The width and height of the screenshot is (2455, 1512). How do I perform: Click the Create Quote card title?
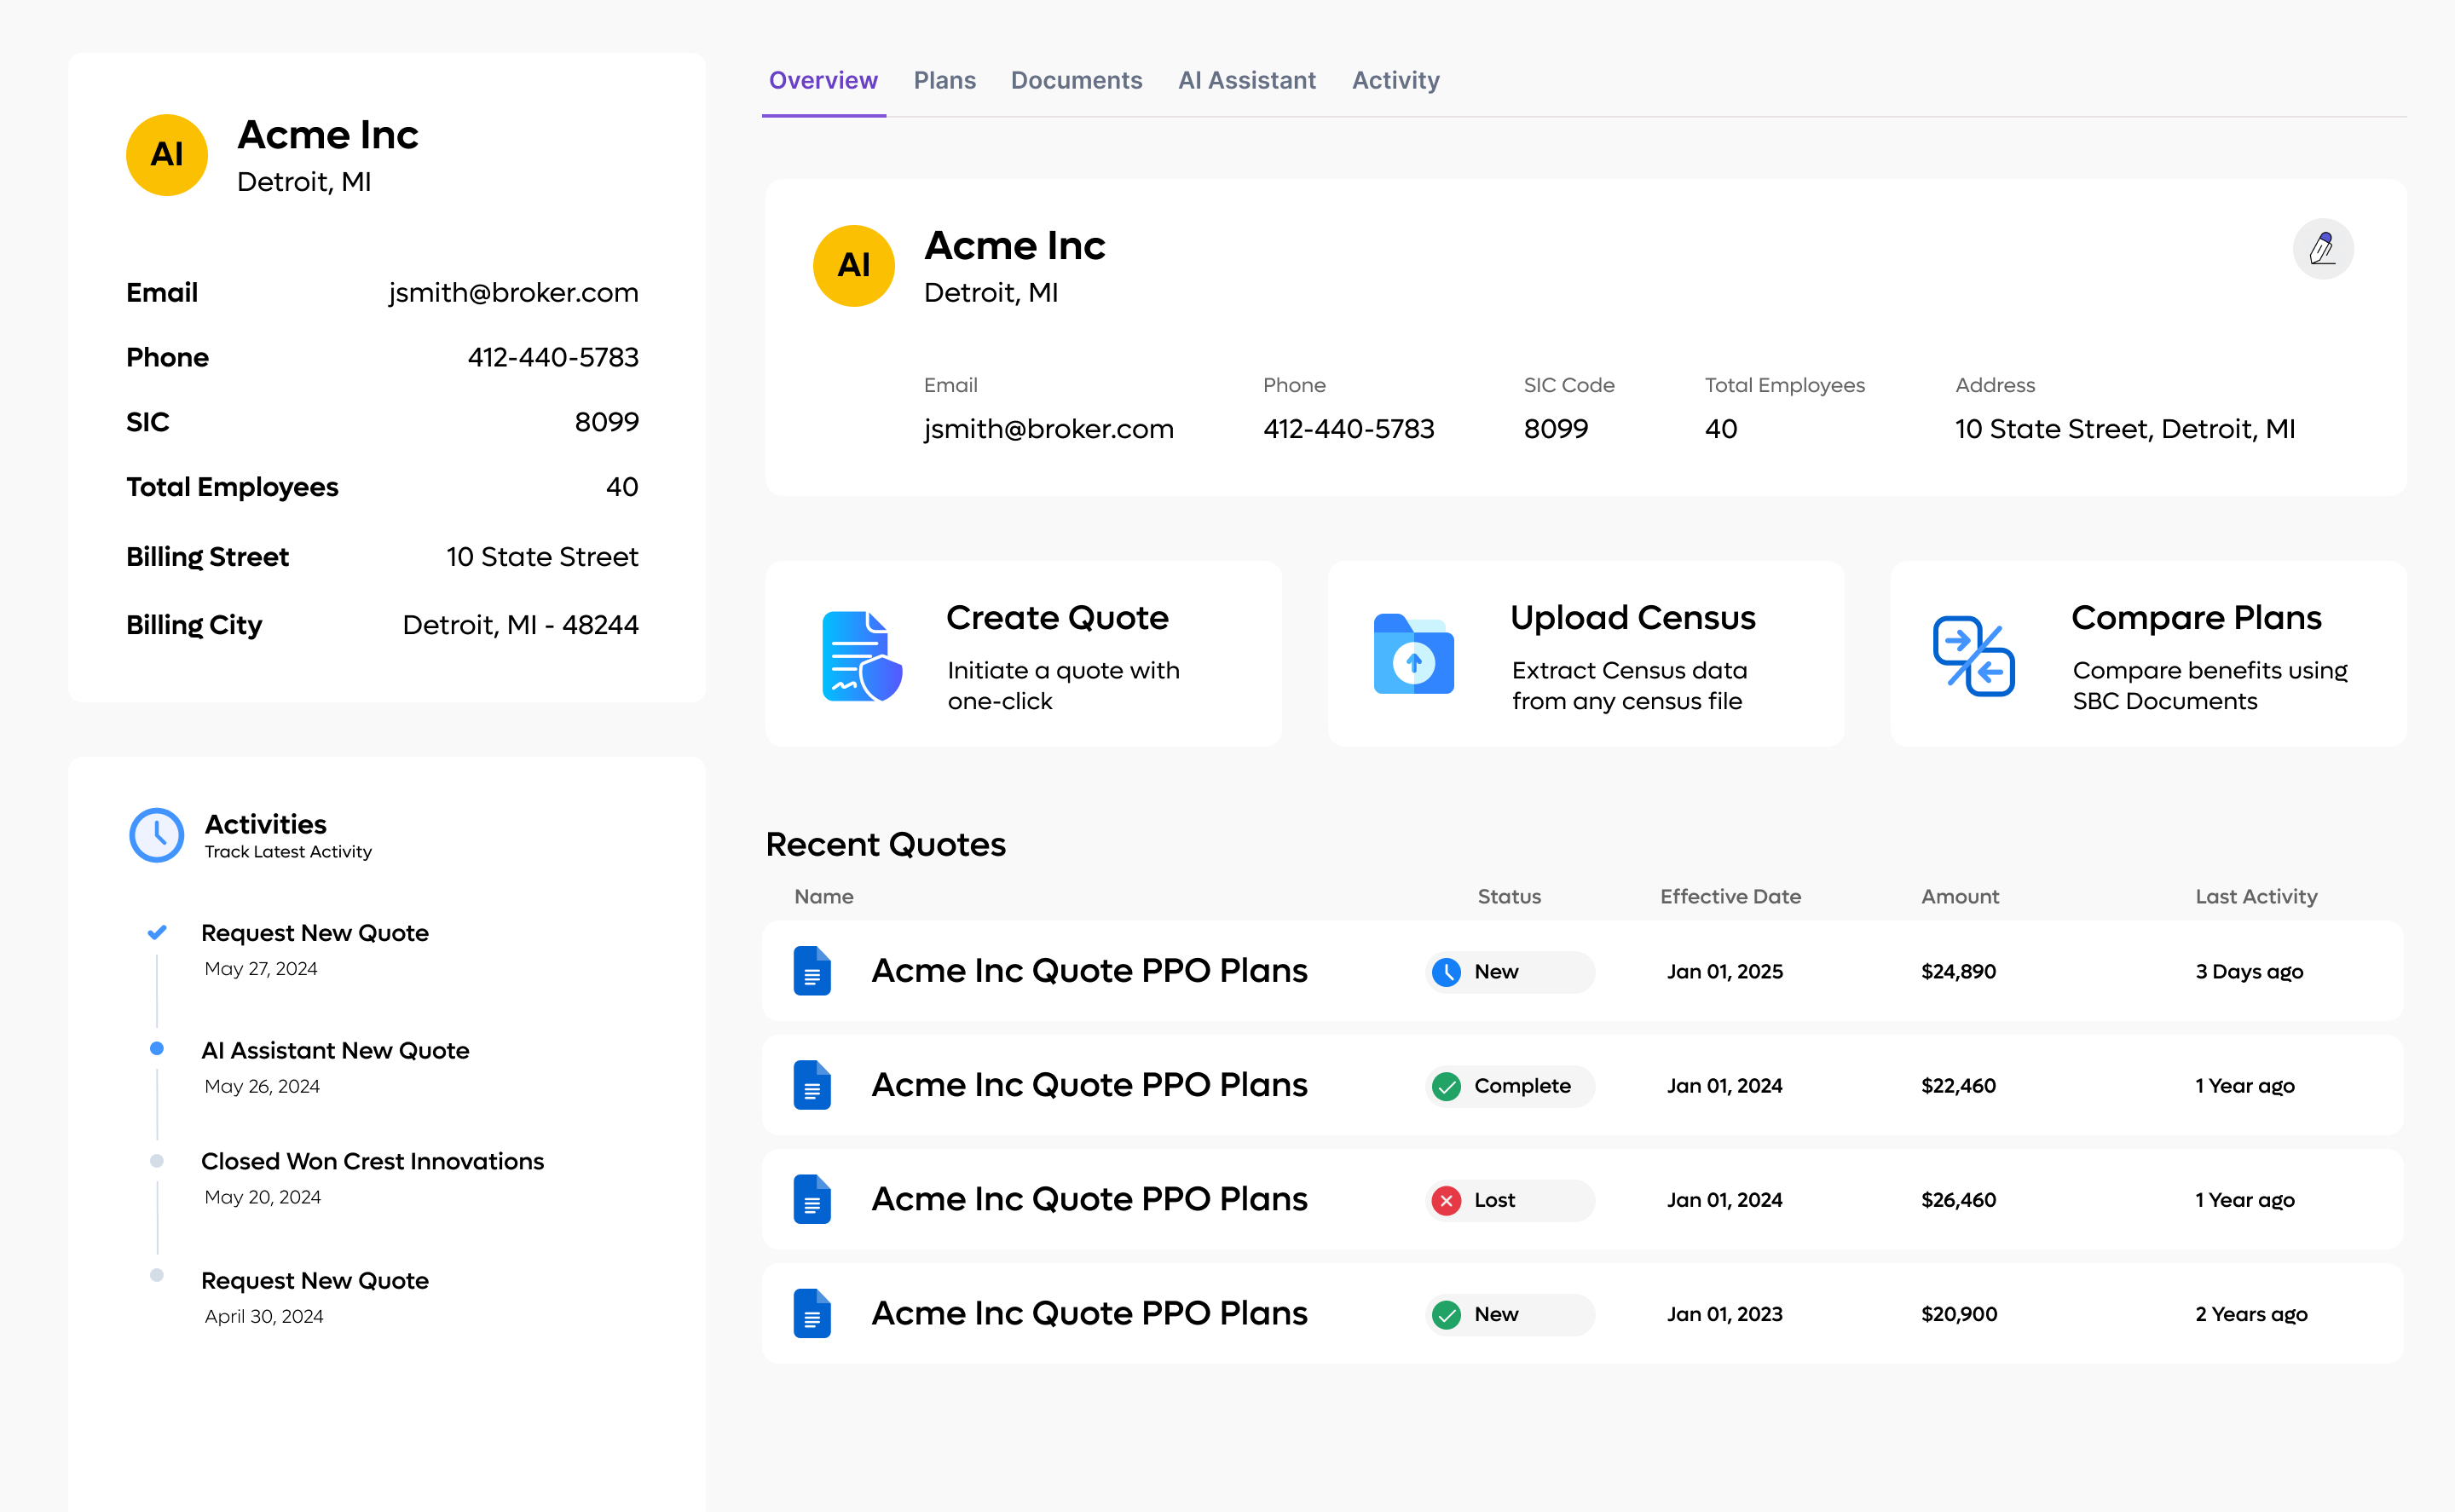point(1057,618)
